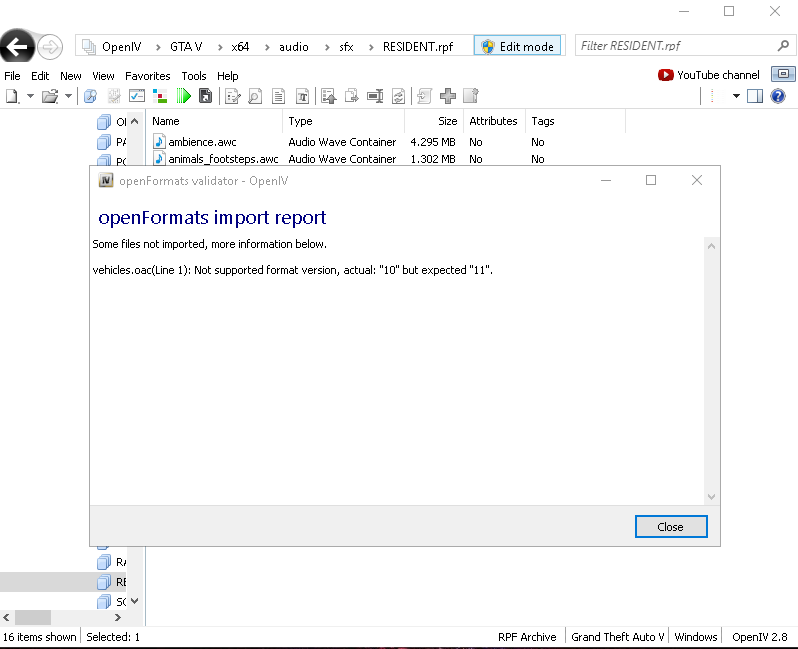Expand chevron after audio in breadcrumb
The image size is (798, 649).
tap(327, 47)
